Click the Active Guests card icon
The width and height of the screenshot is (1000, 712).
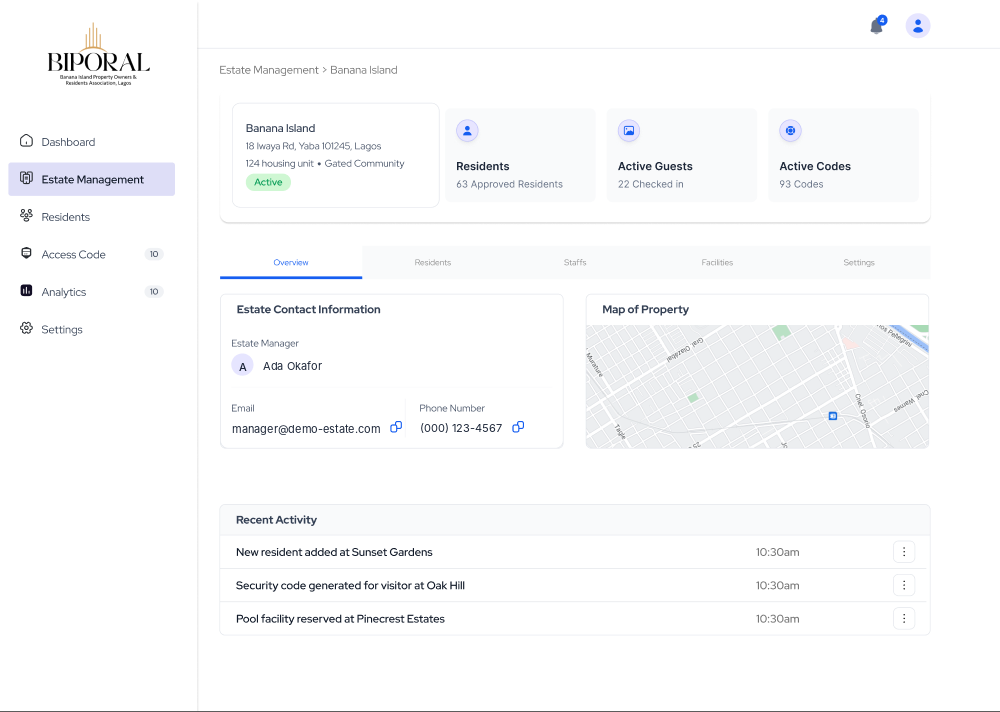tap(629, 131)
